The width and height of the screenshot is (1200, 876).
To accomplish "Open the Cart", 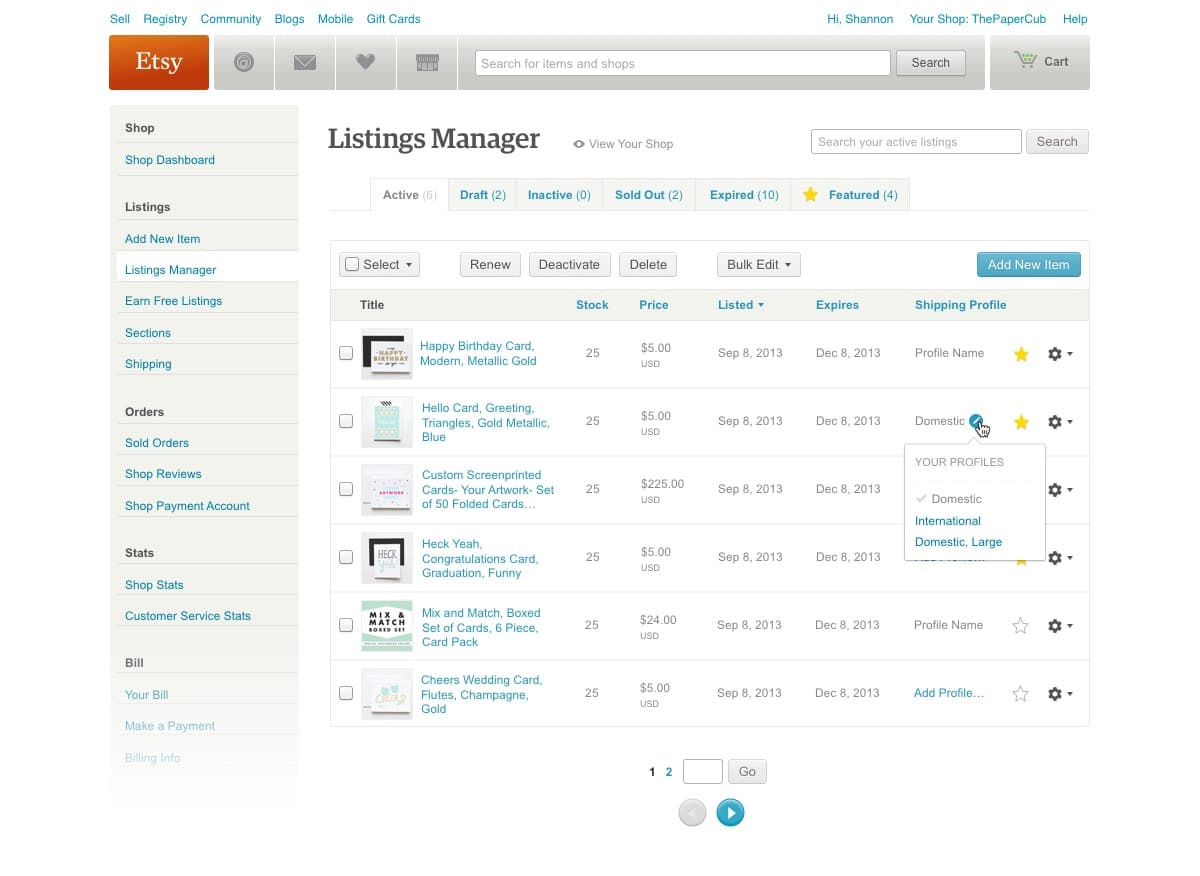I will (1038, 62).
